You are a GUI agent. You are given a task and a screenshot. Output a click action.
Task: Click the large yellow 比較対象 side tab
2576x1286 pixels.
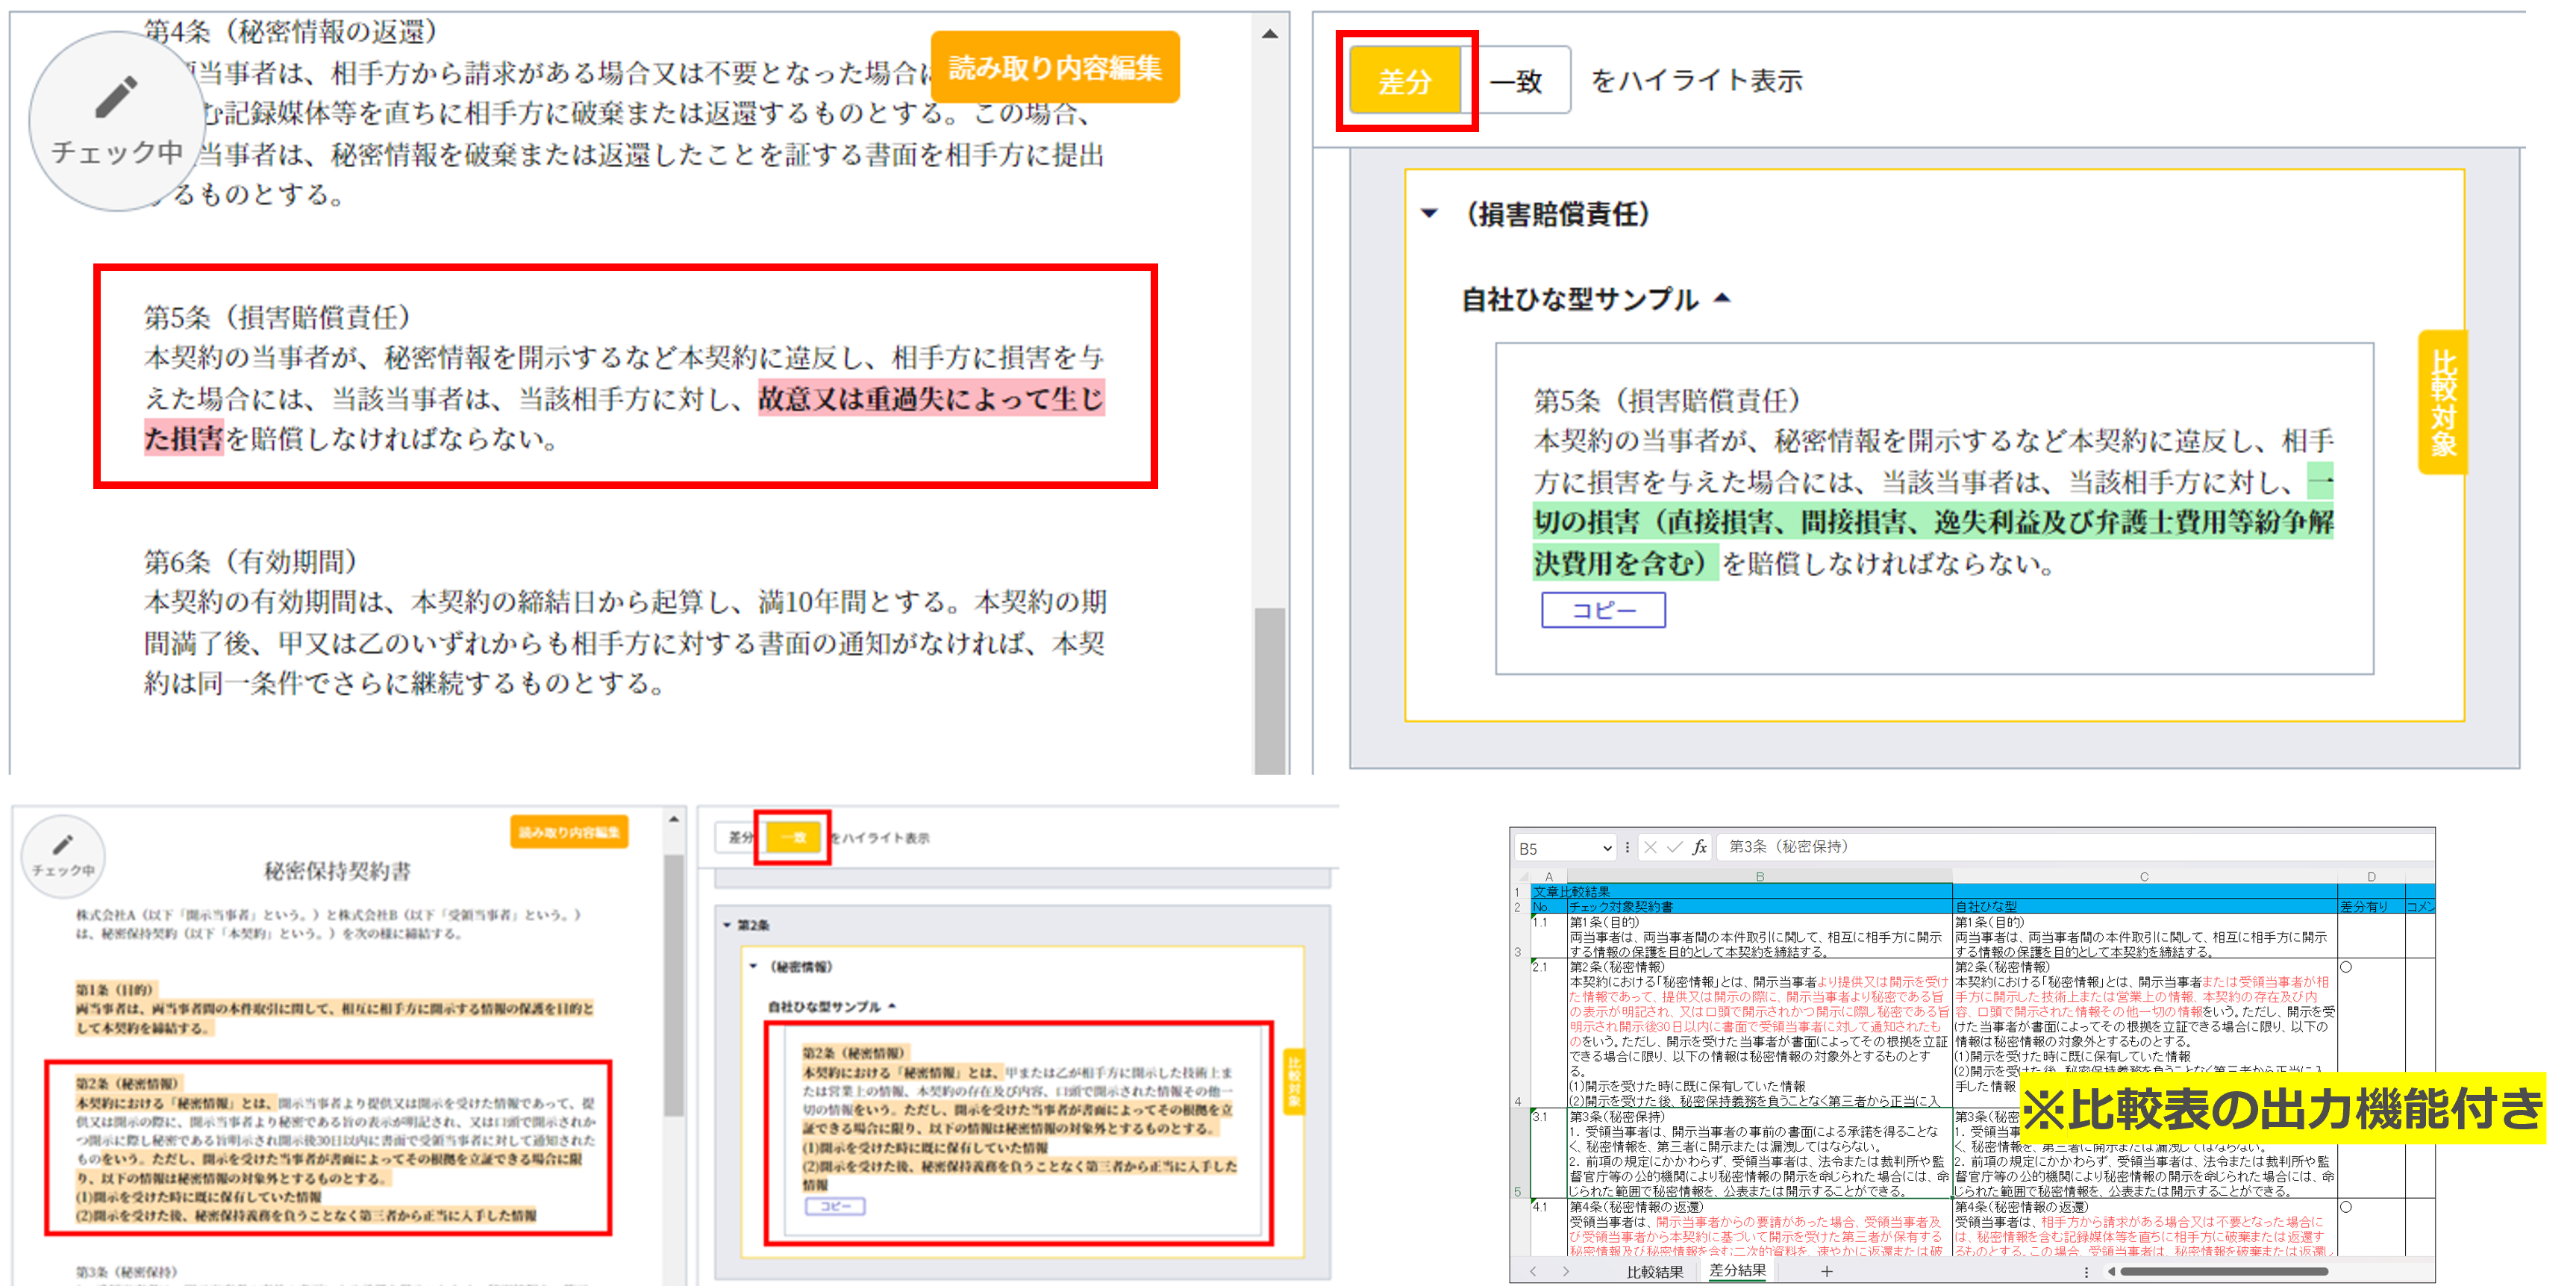pyautogui.click(x=2442, y=402)
